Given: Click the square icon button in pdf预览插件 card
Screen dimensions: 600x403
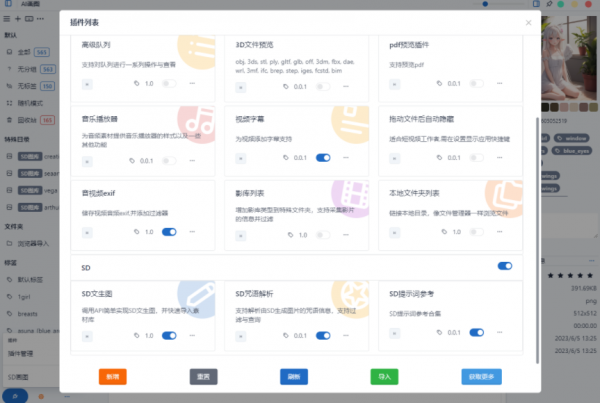Looking at the screenshot, I should (x=395, y=84).
